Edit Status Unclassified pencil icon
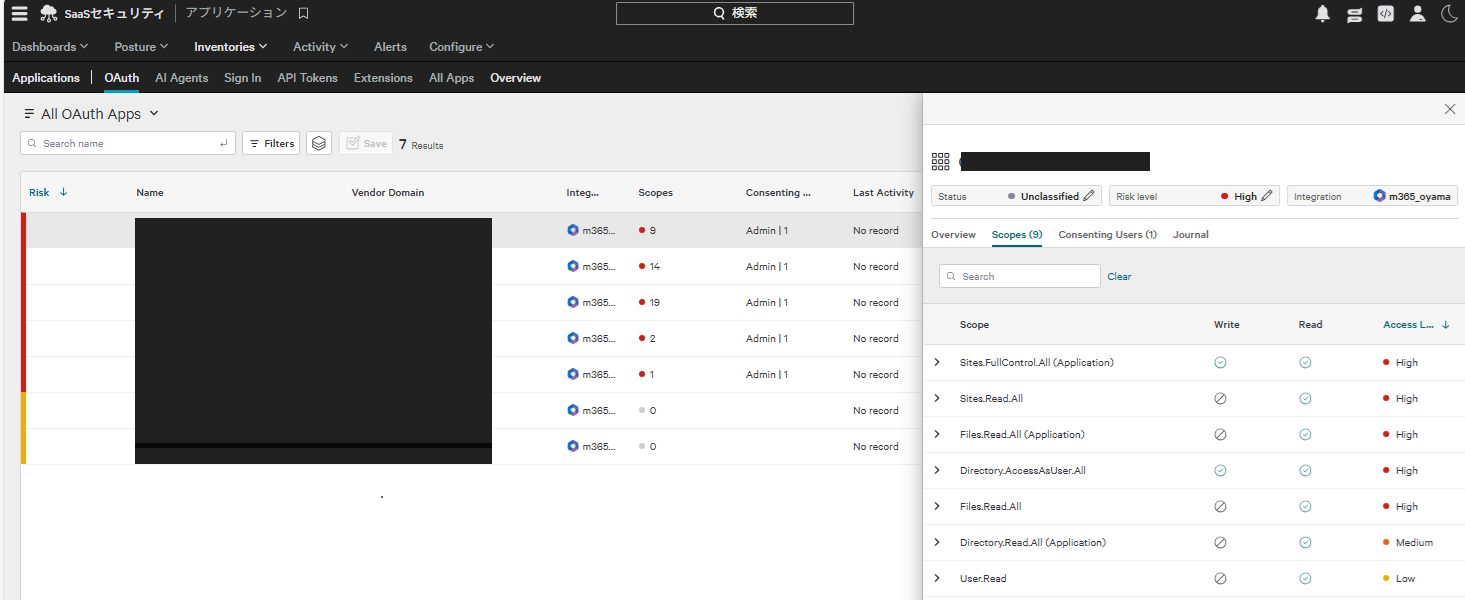Viewport: 1465px width, 600px height. coord(1089,196)
